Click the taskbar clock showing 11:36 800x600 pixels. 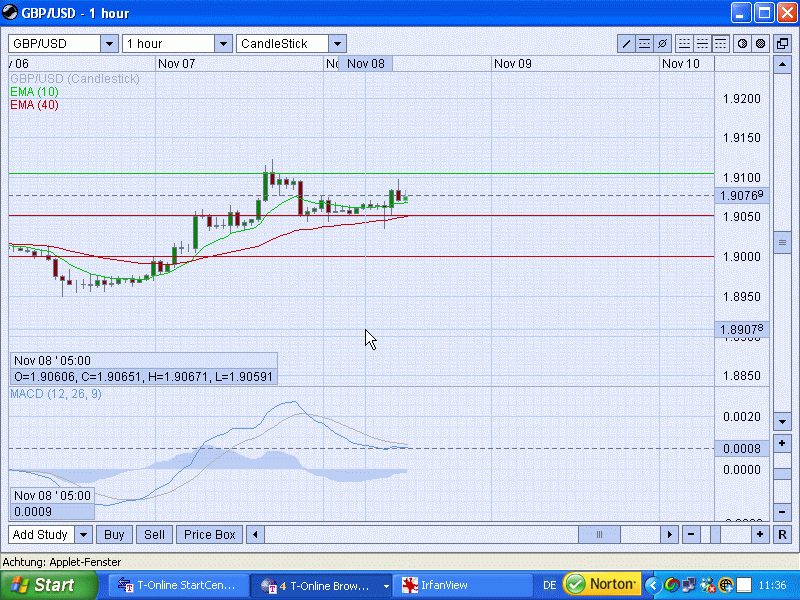772,585
